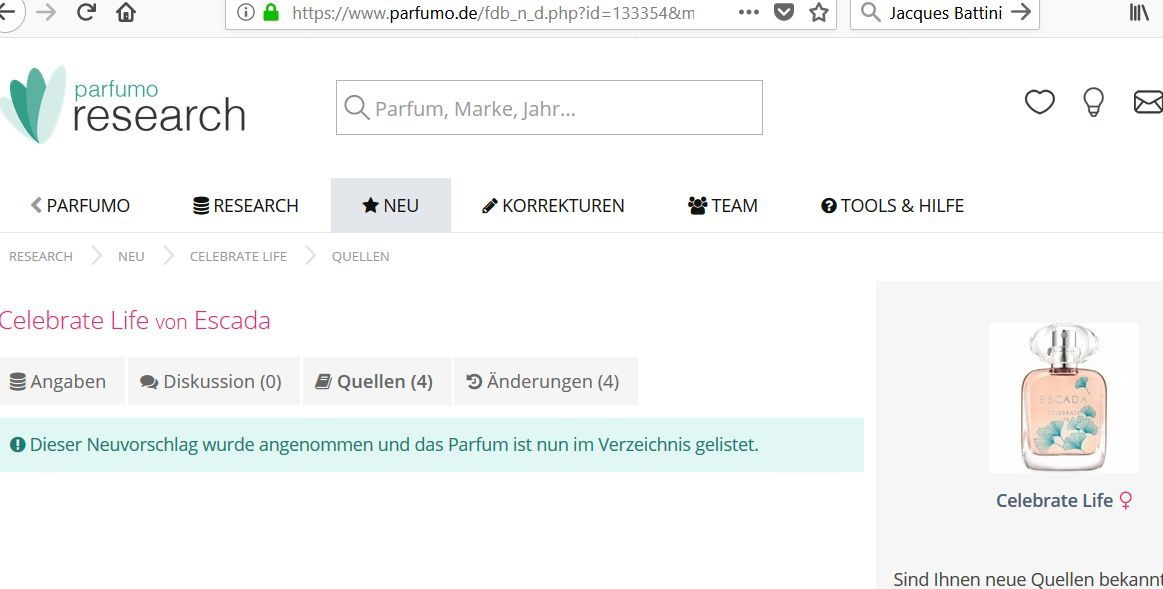Click the Jacques Battini browser search box
This screenshot has height=589, width=1163.
point(944,12)
